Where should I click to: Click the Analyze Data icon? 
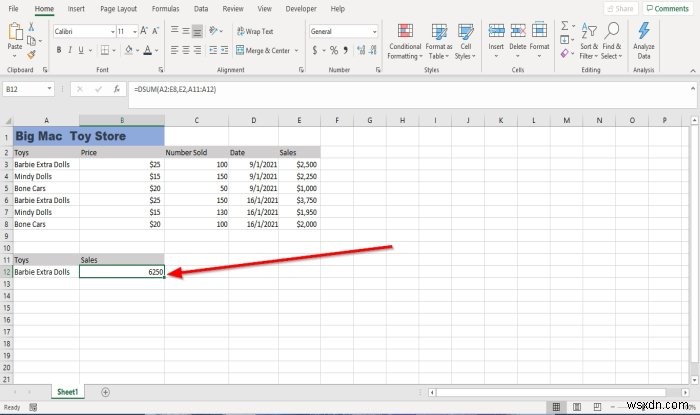click(644, 41)
